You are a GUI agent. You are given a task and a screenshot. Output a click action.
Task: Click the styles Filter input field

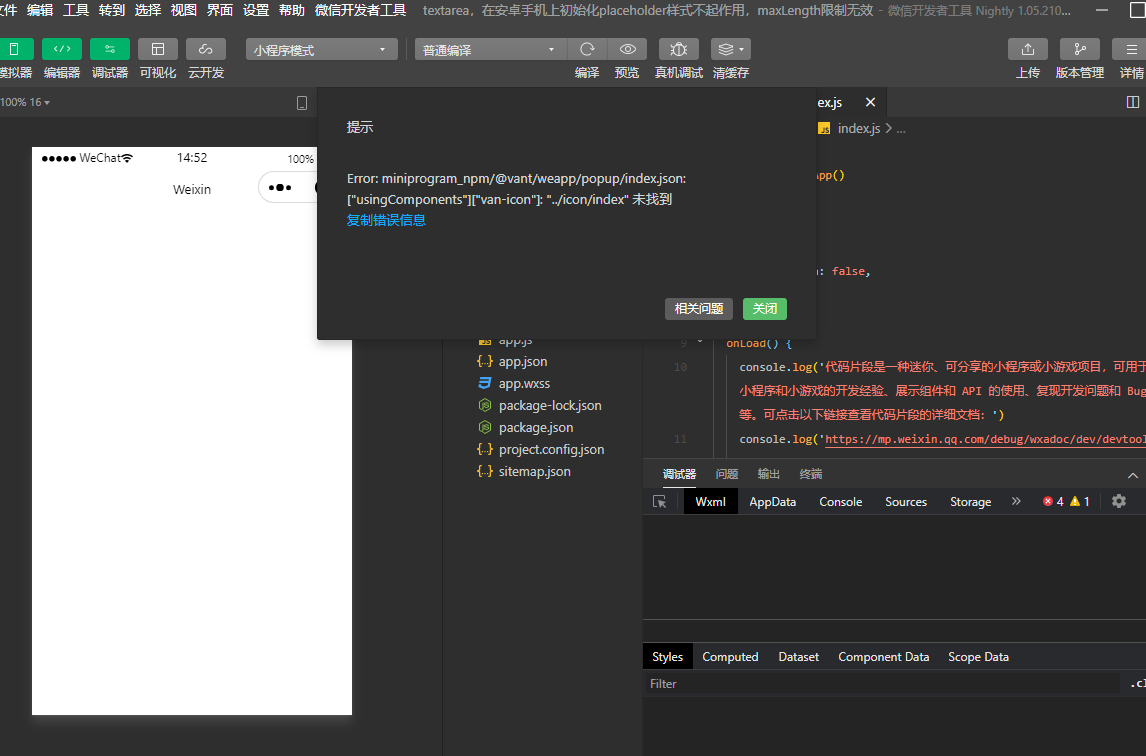pyautogui.click(x=881, y=684)
